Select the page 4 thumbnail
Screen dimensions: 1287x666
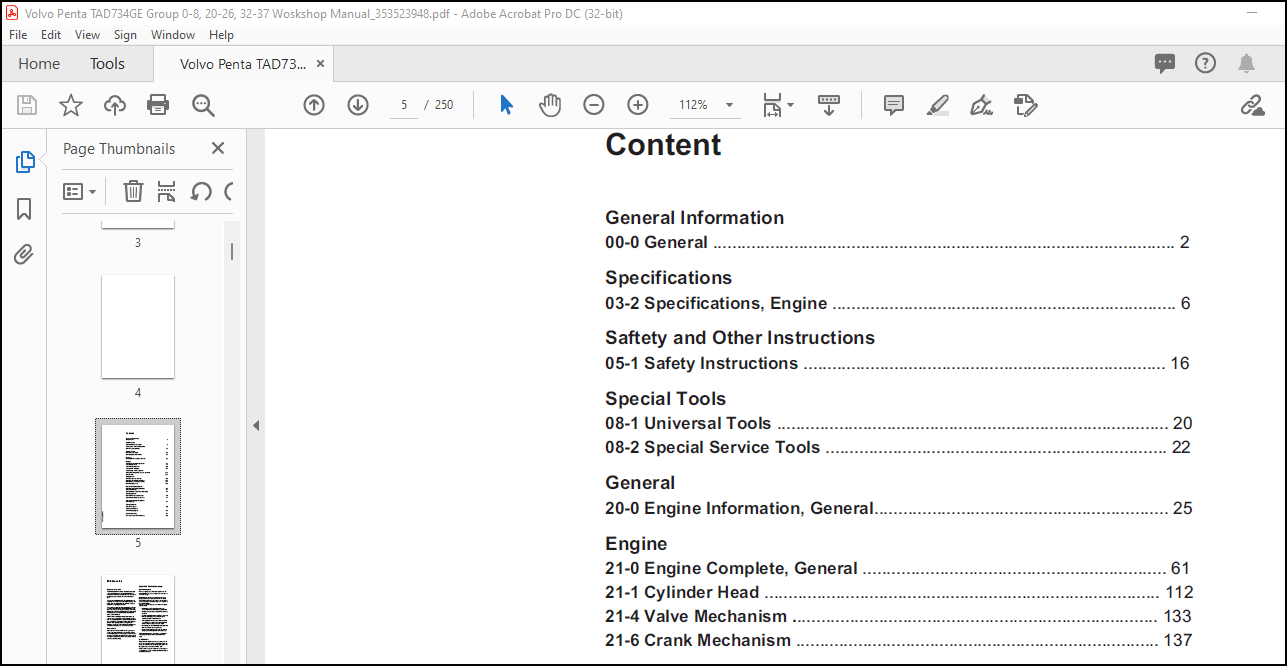click(x=138, y=327)
